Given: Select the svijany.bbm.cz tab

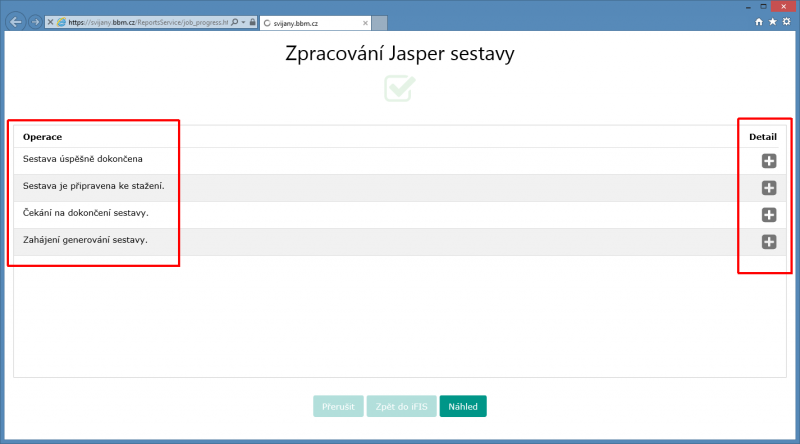Looking at the screenshot, I should click(313, 23).
